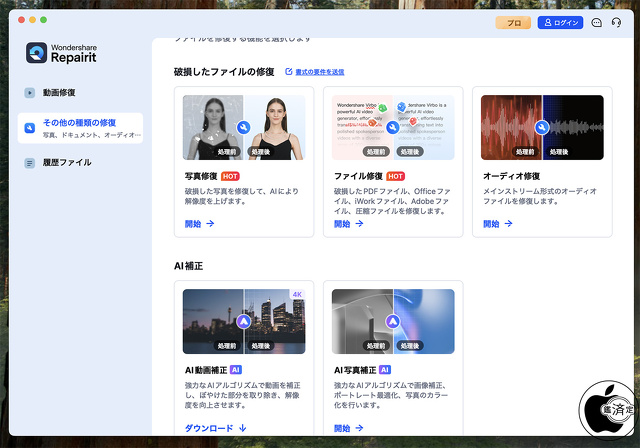Click the wrench badge on 写真修復 thumbnail

[244, 127]
